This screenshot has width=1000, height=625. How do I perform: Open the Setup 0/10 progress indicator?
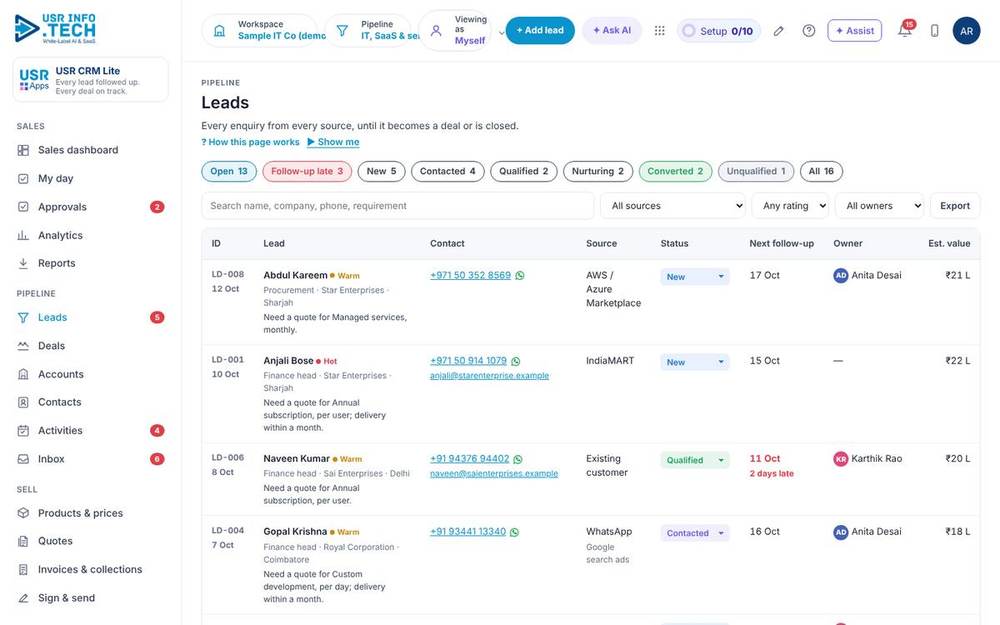tap(719, 31)
